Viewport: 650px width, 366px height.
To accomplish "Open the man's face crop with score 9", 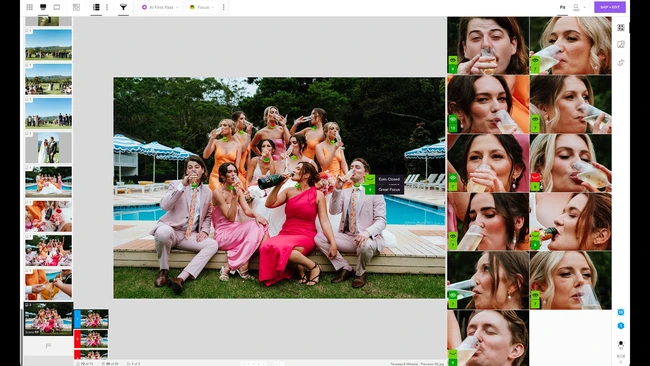I will click(x=488, y=46).
